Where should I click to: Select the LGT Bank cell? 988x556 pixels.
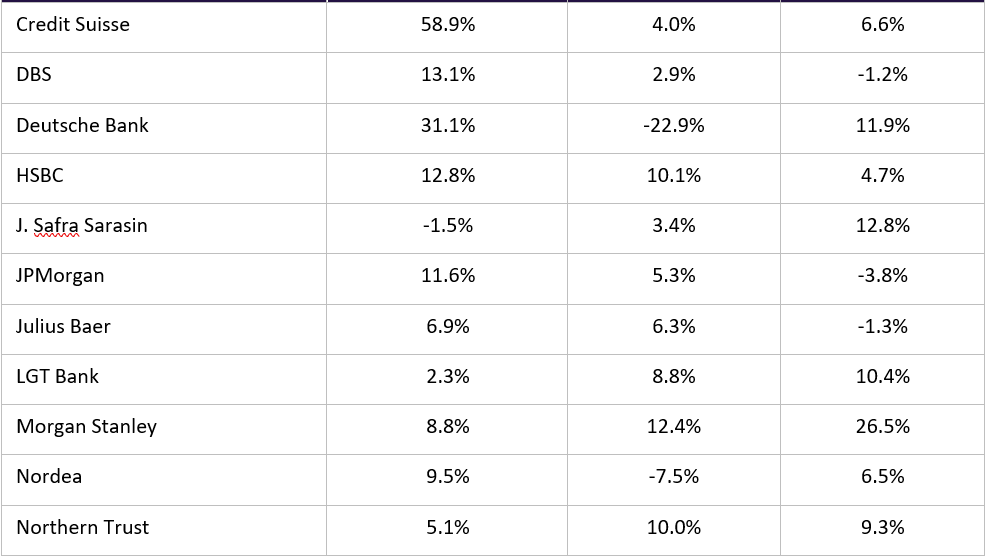click(58, 376)
